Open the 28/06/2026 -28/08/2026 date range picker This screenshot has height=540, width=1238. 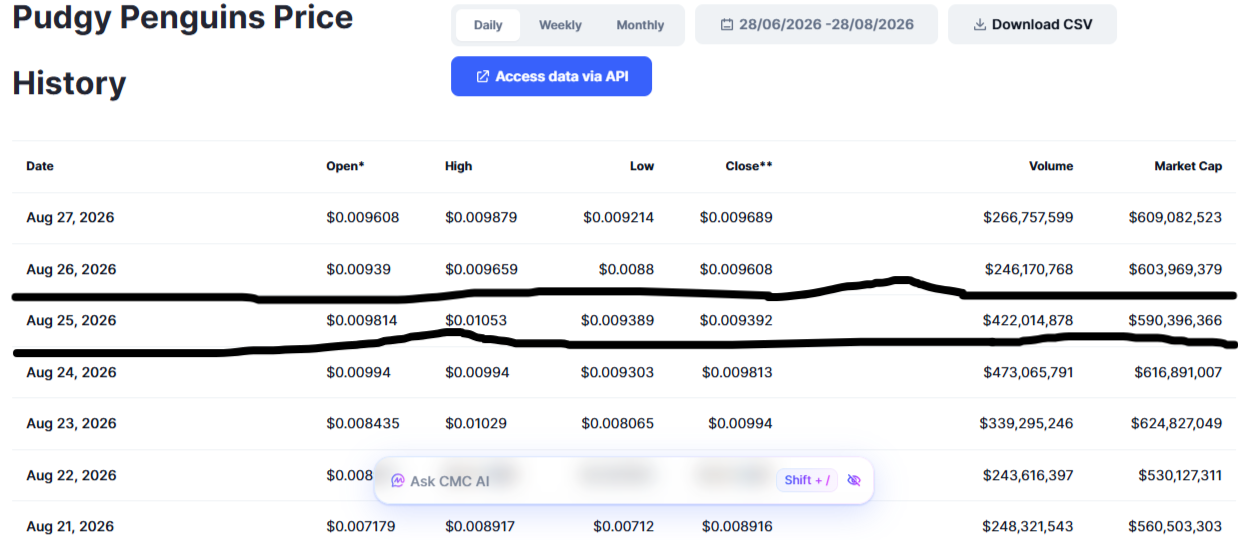point(817,25)
